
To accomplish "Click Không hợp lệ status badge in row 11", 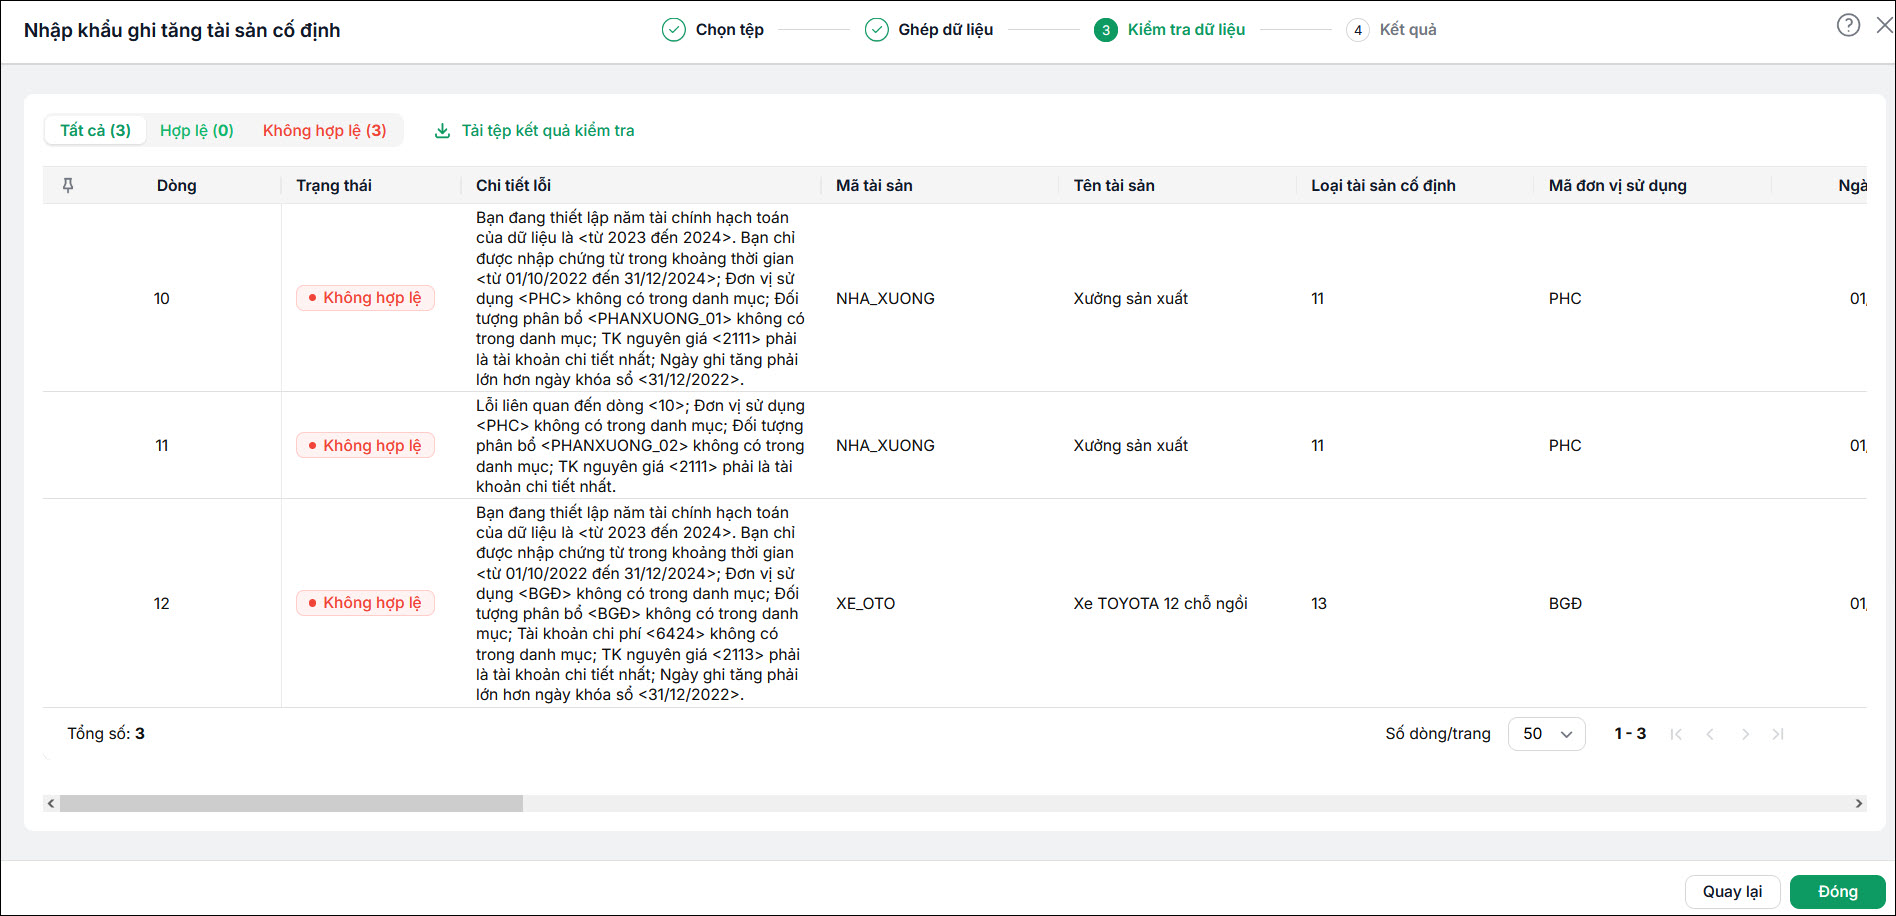I will click(x=365, y=446).
